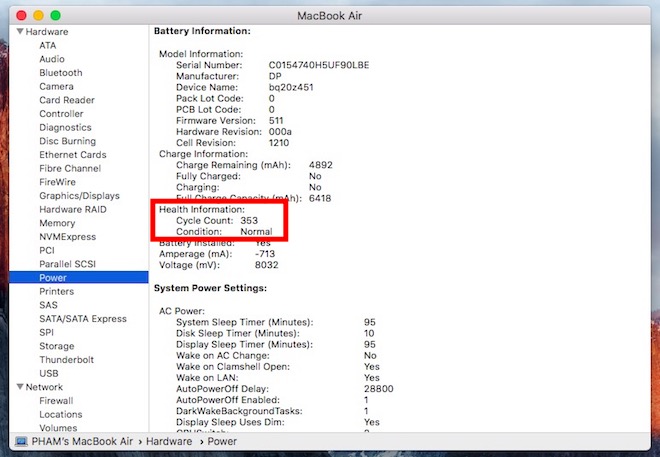Click the Manufacturer value DP

click(275, 76)
